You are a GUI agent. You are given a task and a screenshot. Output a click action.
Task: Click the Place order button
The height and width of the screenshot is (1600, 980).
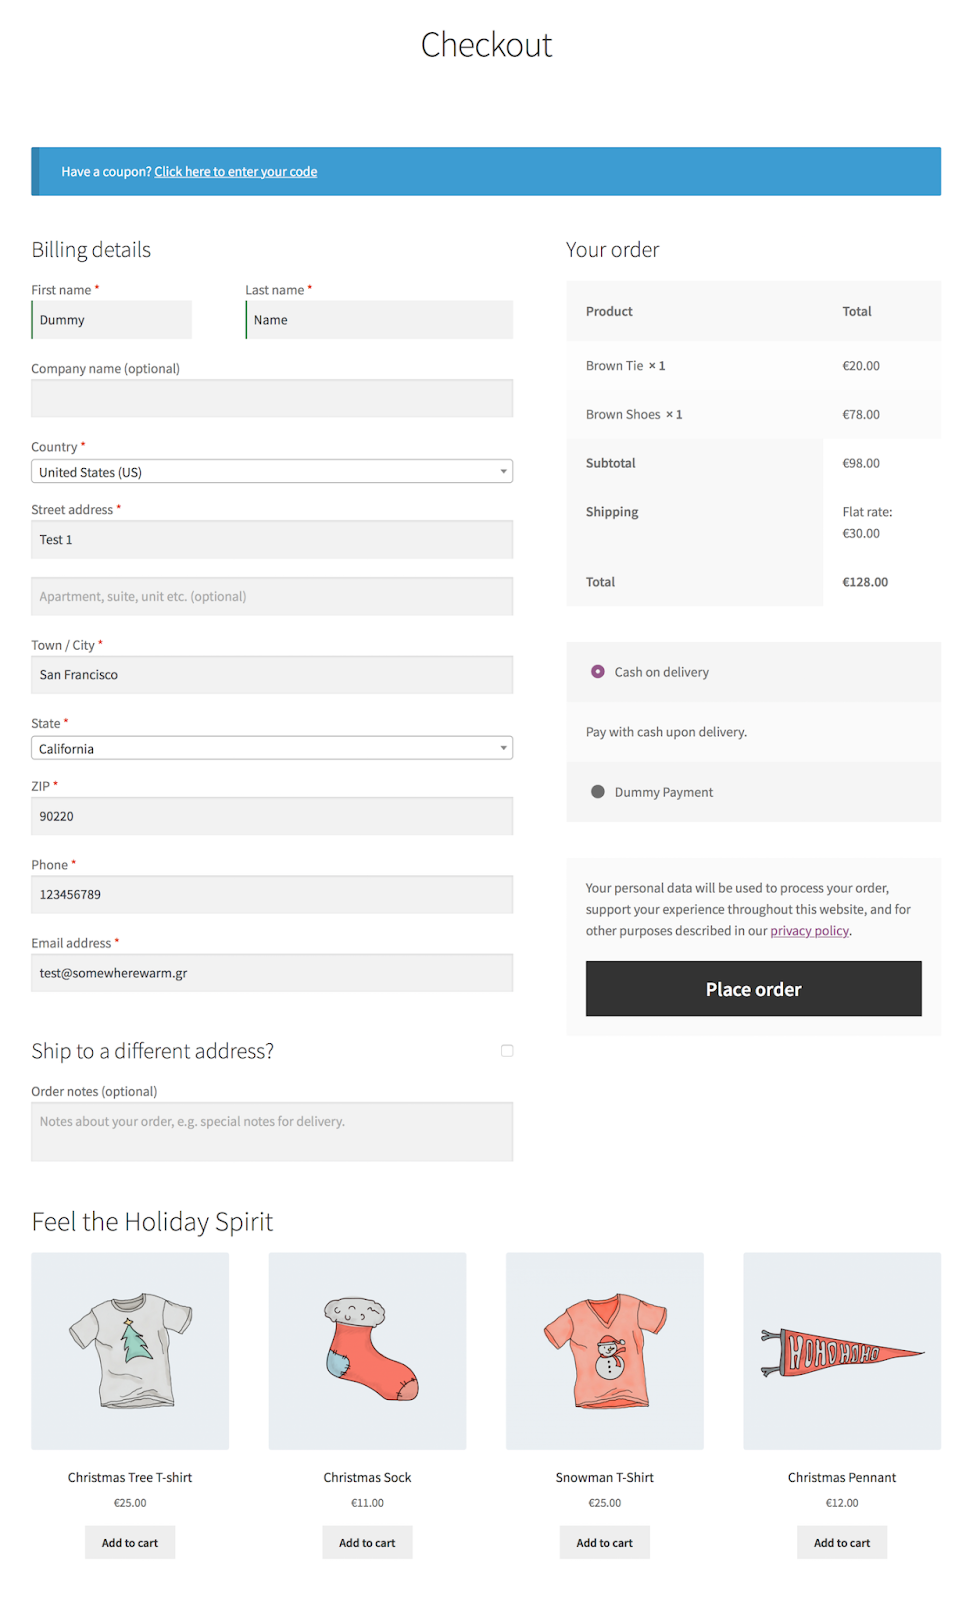(753, 989)
